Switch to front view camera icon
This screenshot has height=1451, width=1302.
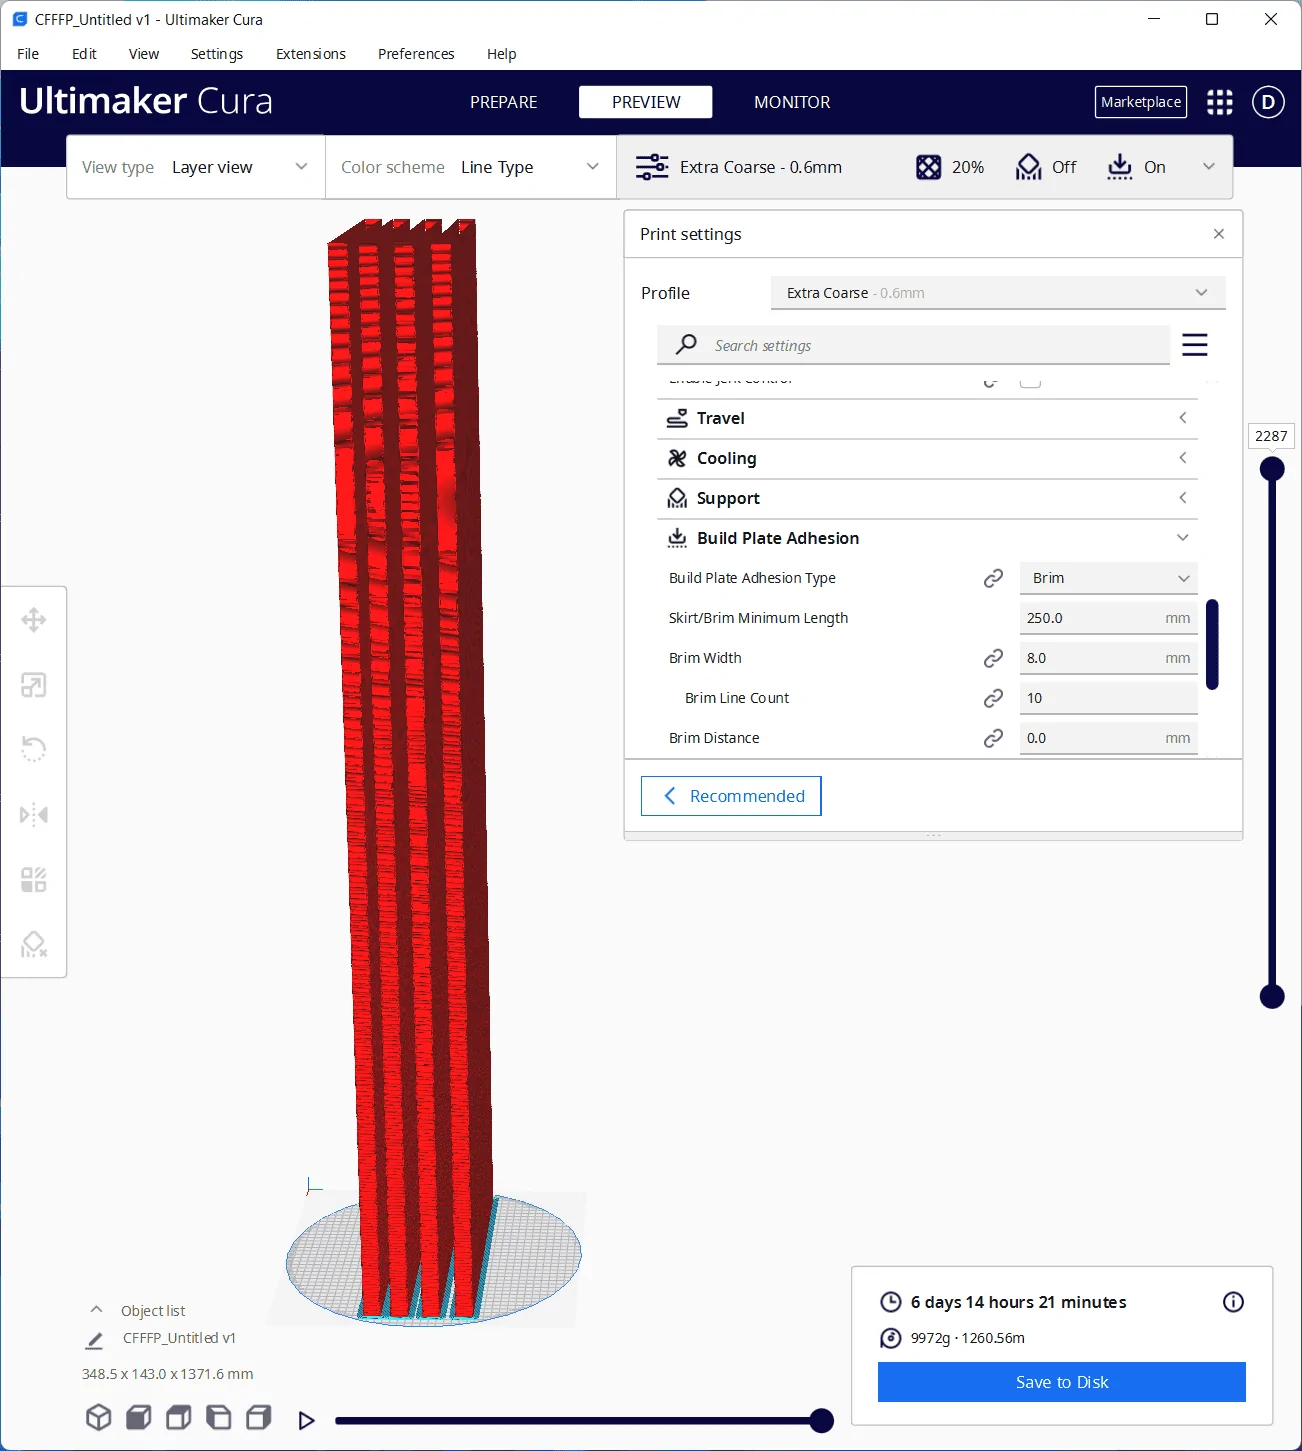coord(139,1418)
